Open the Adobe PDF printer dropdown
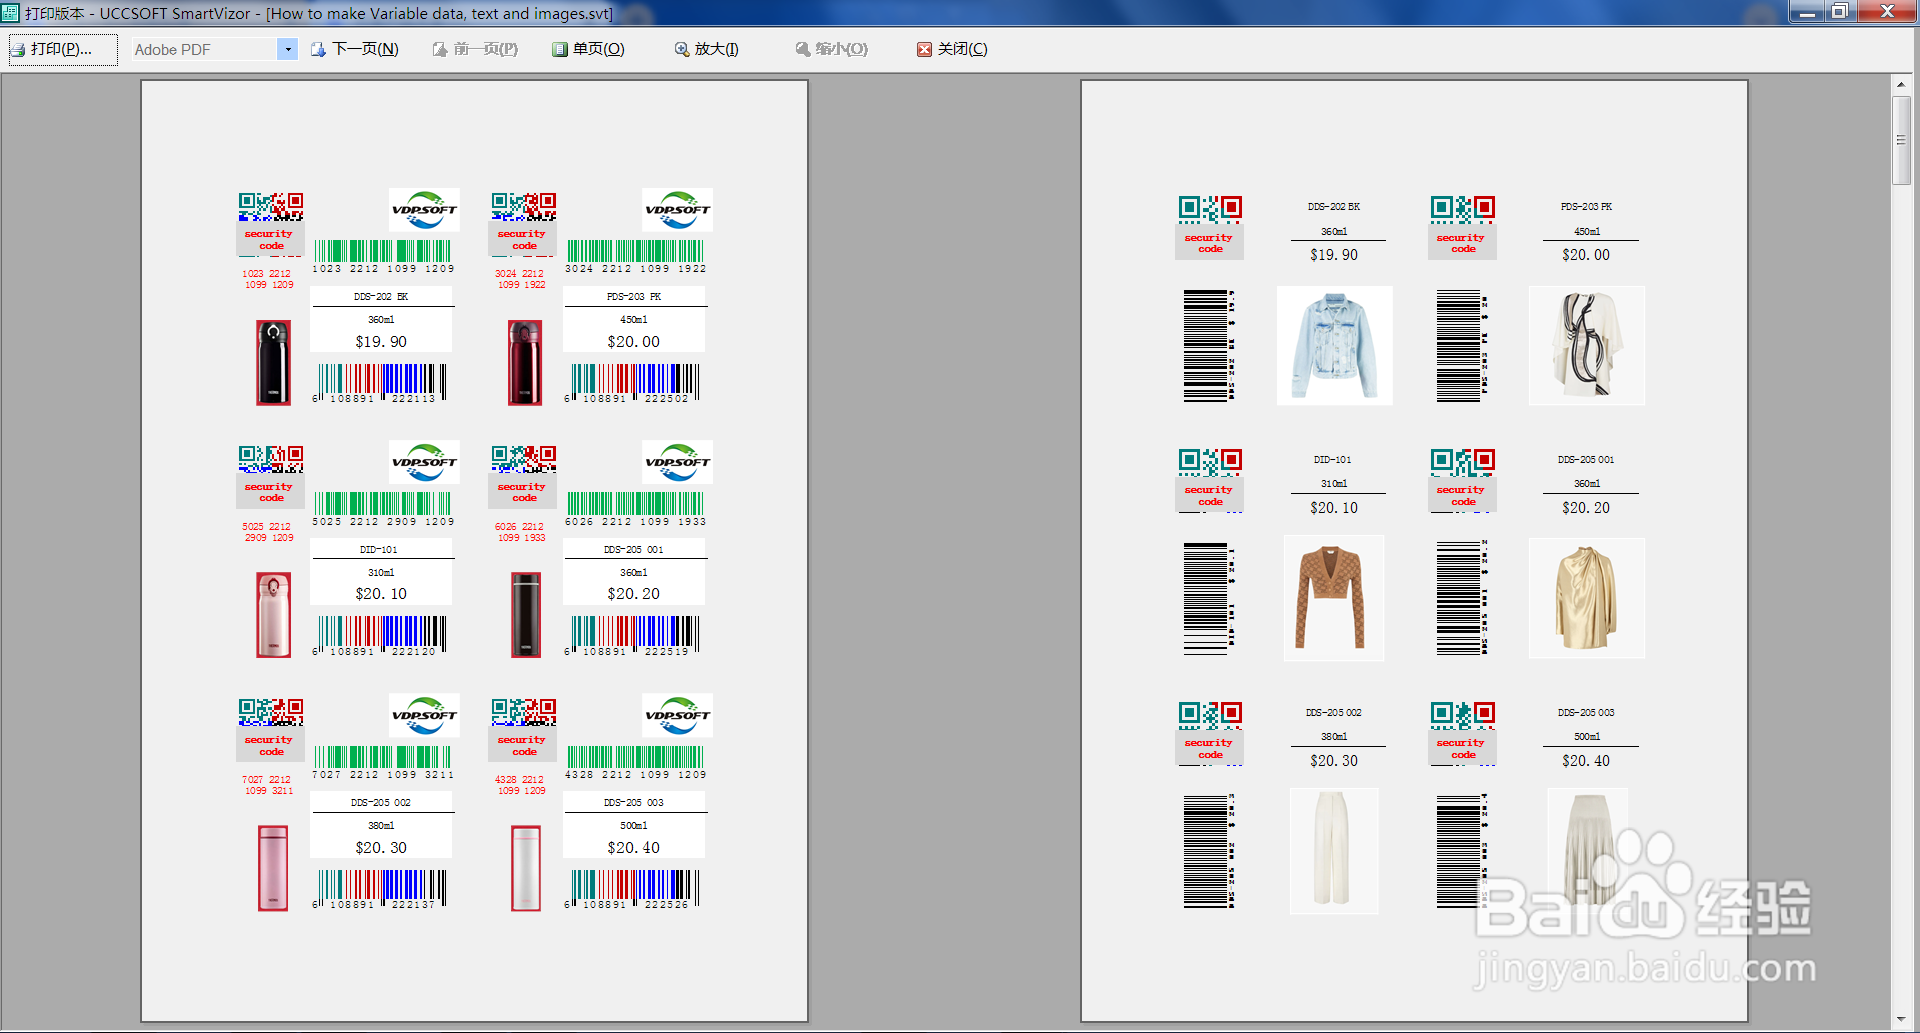Viewport: 1920px width, 1033px height. click(x=288, y=49)
